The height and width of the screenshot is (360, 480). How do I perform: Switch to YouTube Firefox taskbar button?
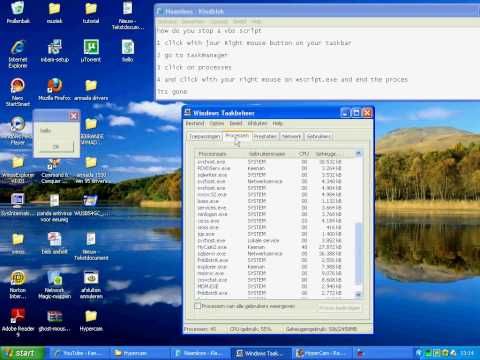click(79, 353)
